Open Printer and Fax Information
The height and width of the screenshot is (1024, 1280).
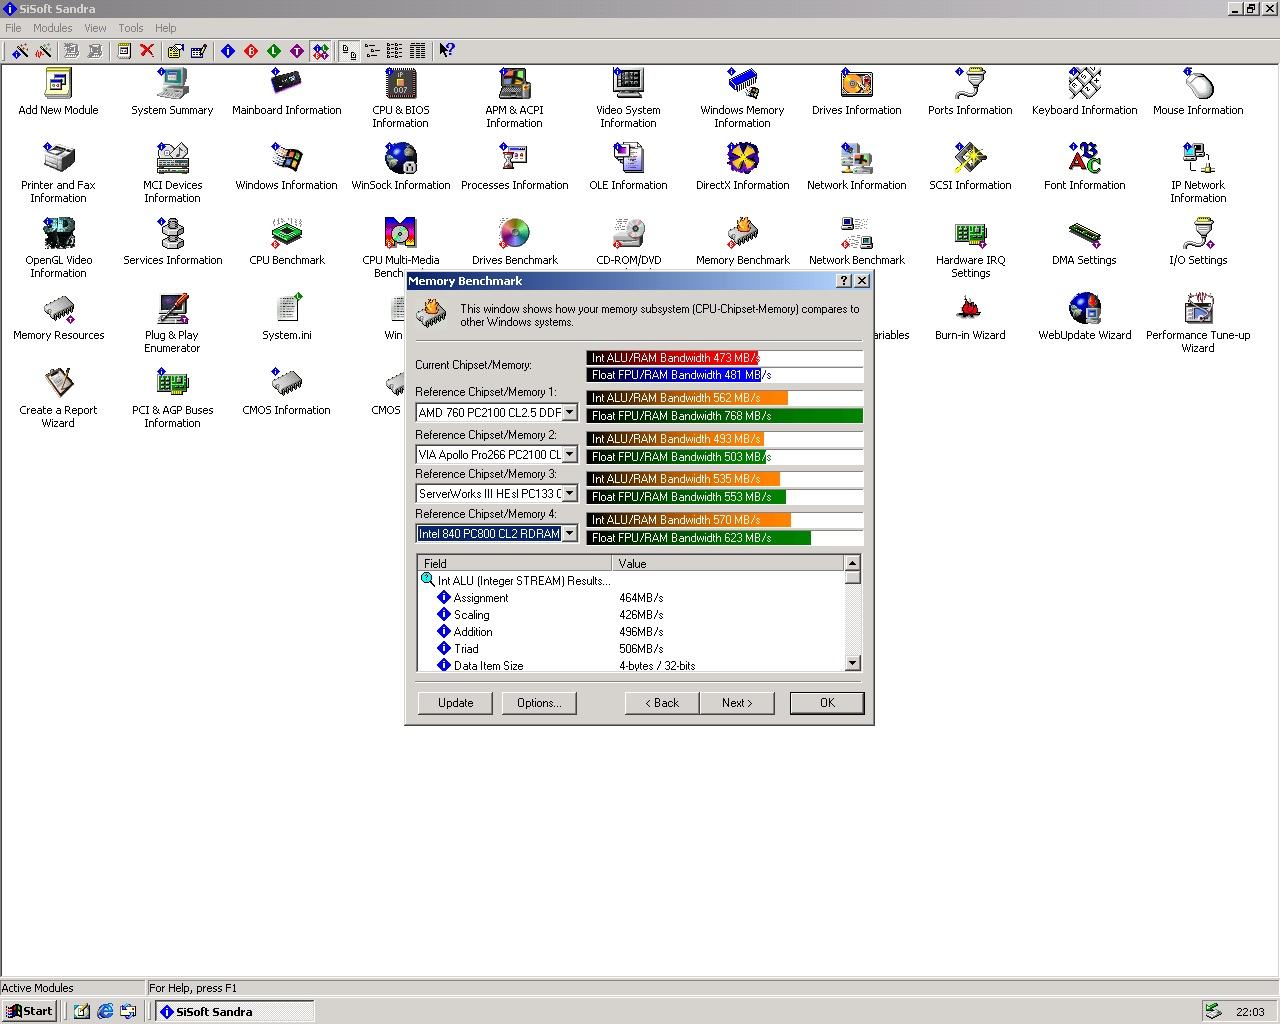[58, 173]
